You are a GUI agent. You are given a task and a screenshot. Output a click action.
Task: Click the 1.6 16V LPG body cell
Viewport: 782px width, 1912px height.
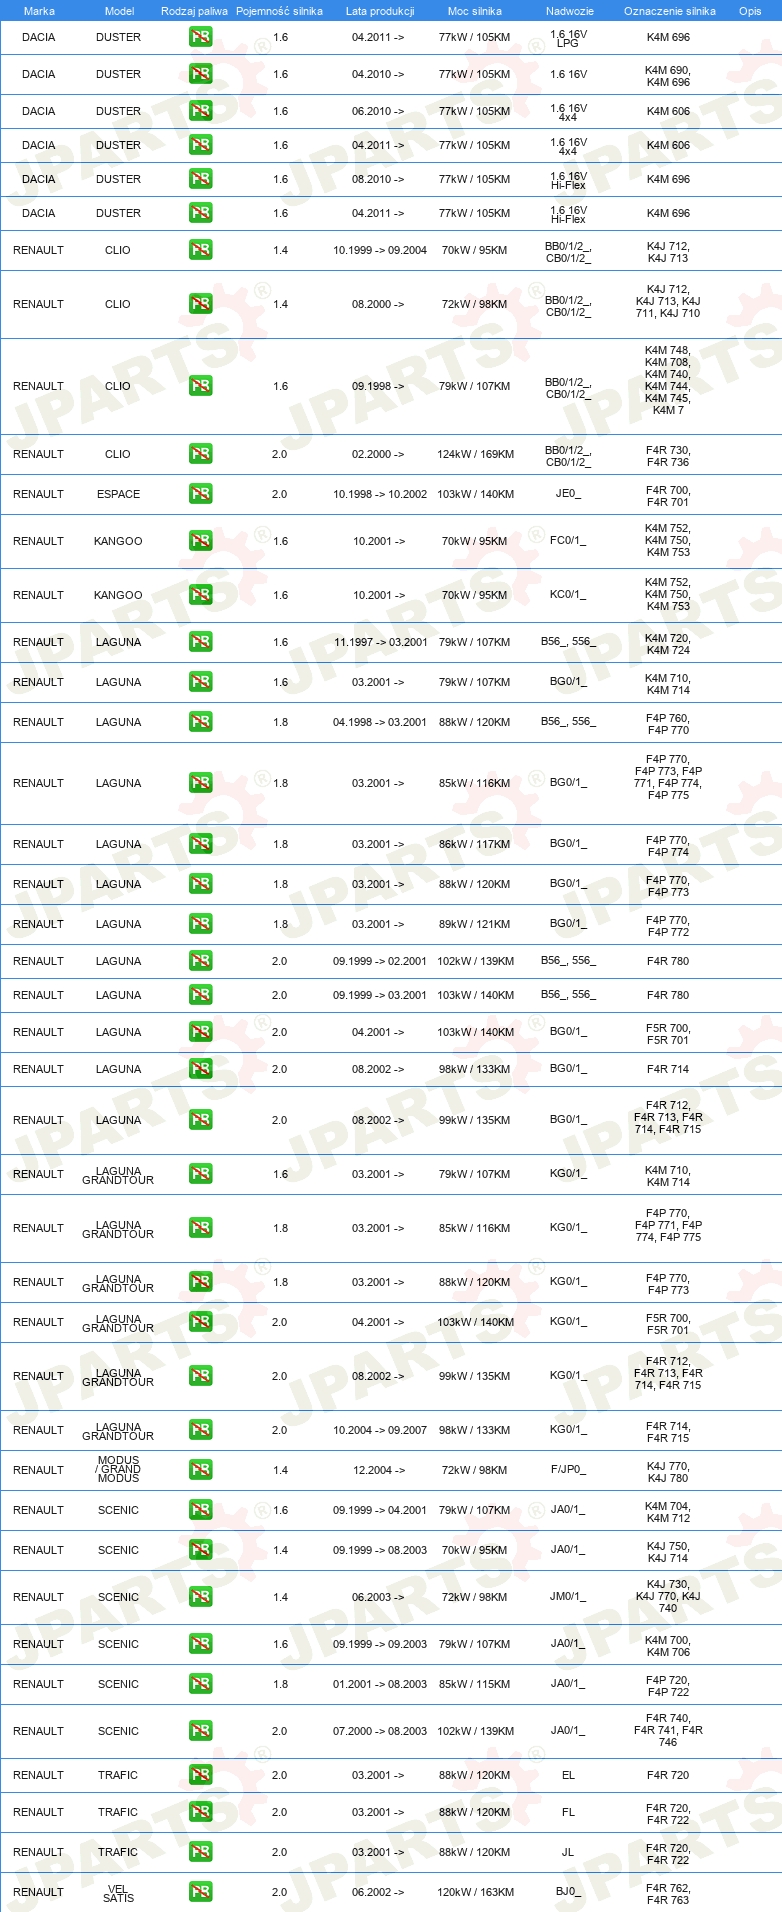click(x=568, y=38)
